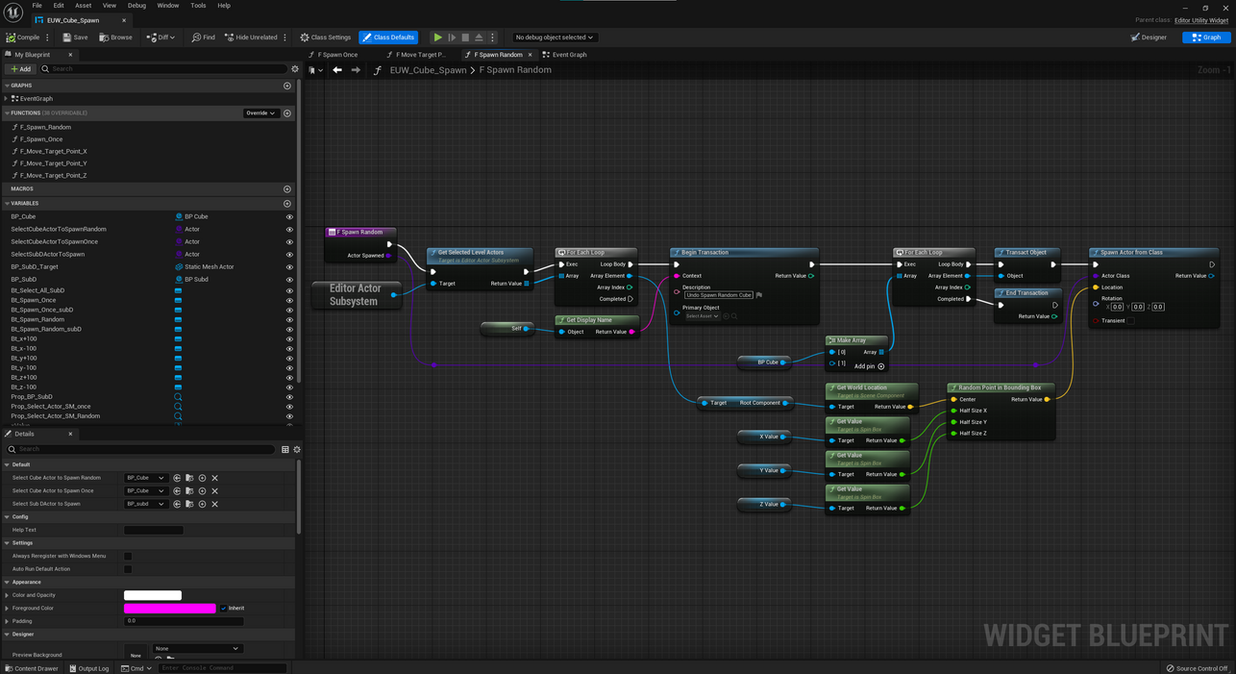1236x674 pixels.
Task: Open the Content Drawer
Action: click(32, 668)
